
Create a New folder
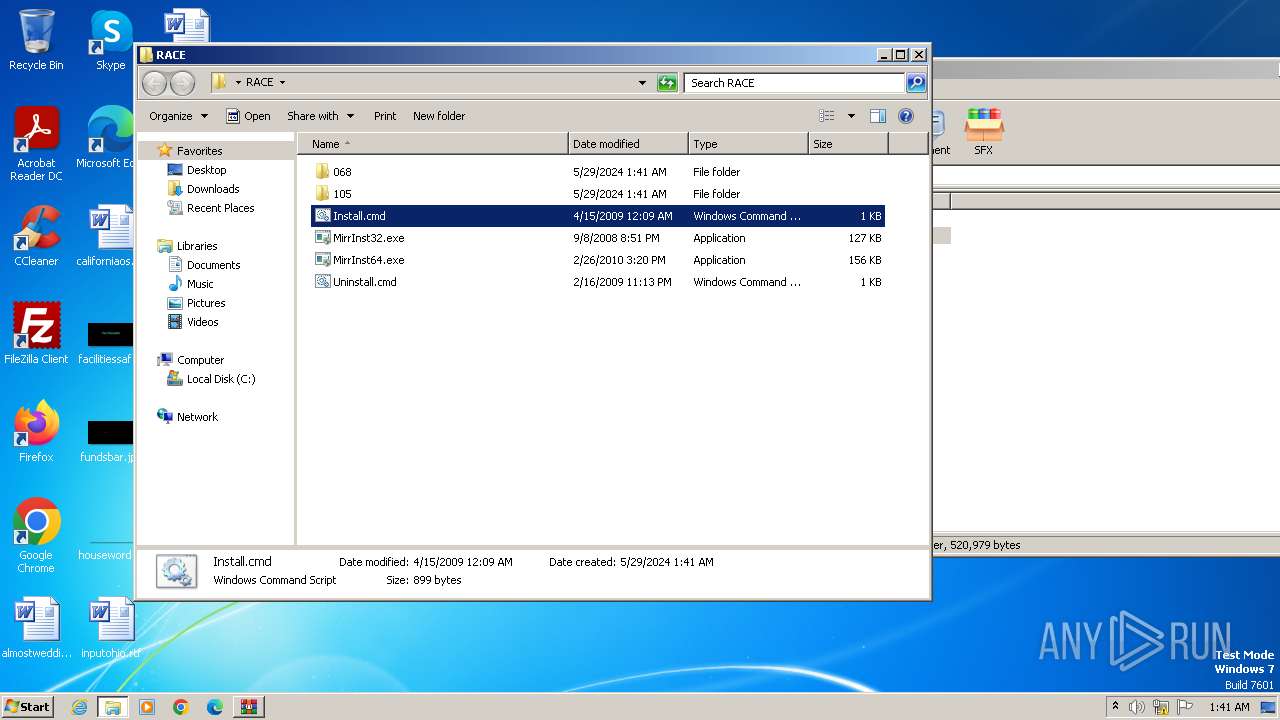pos(439,116)
